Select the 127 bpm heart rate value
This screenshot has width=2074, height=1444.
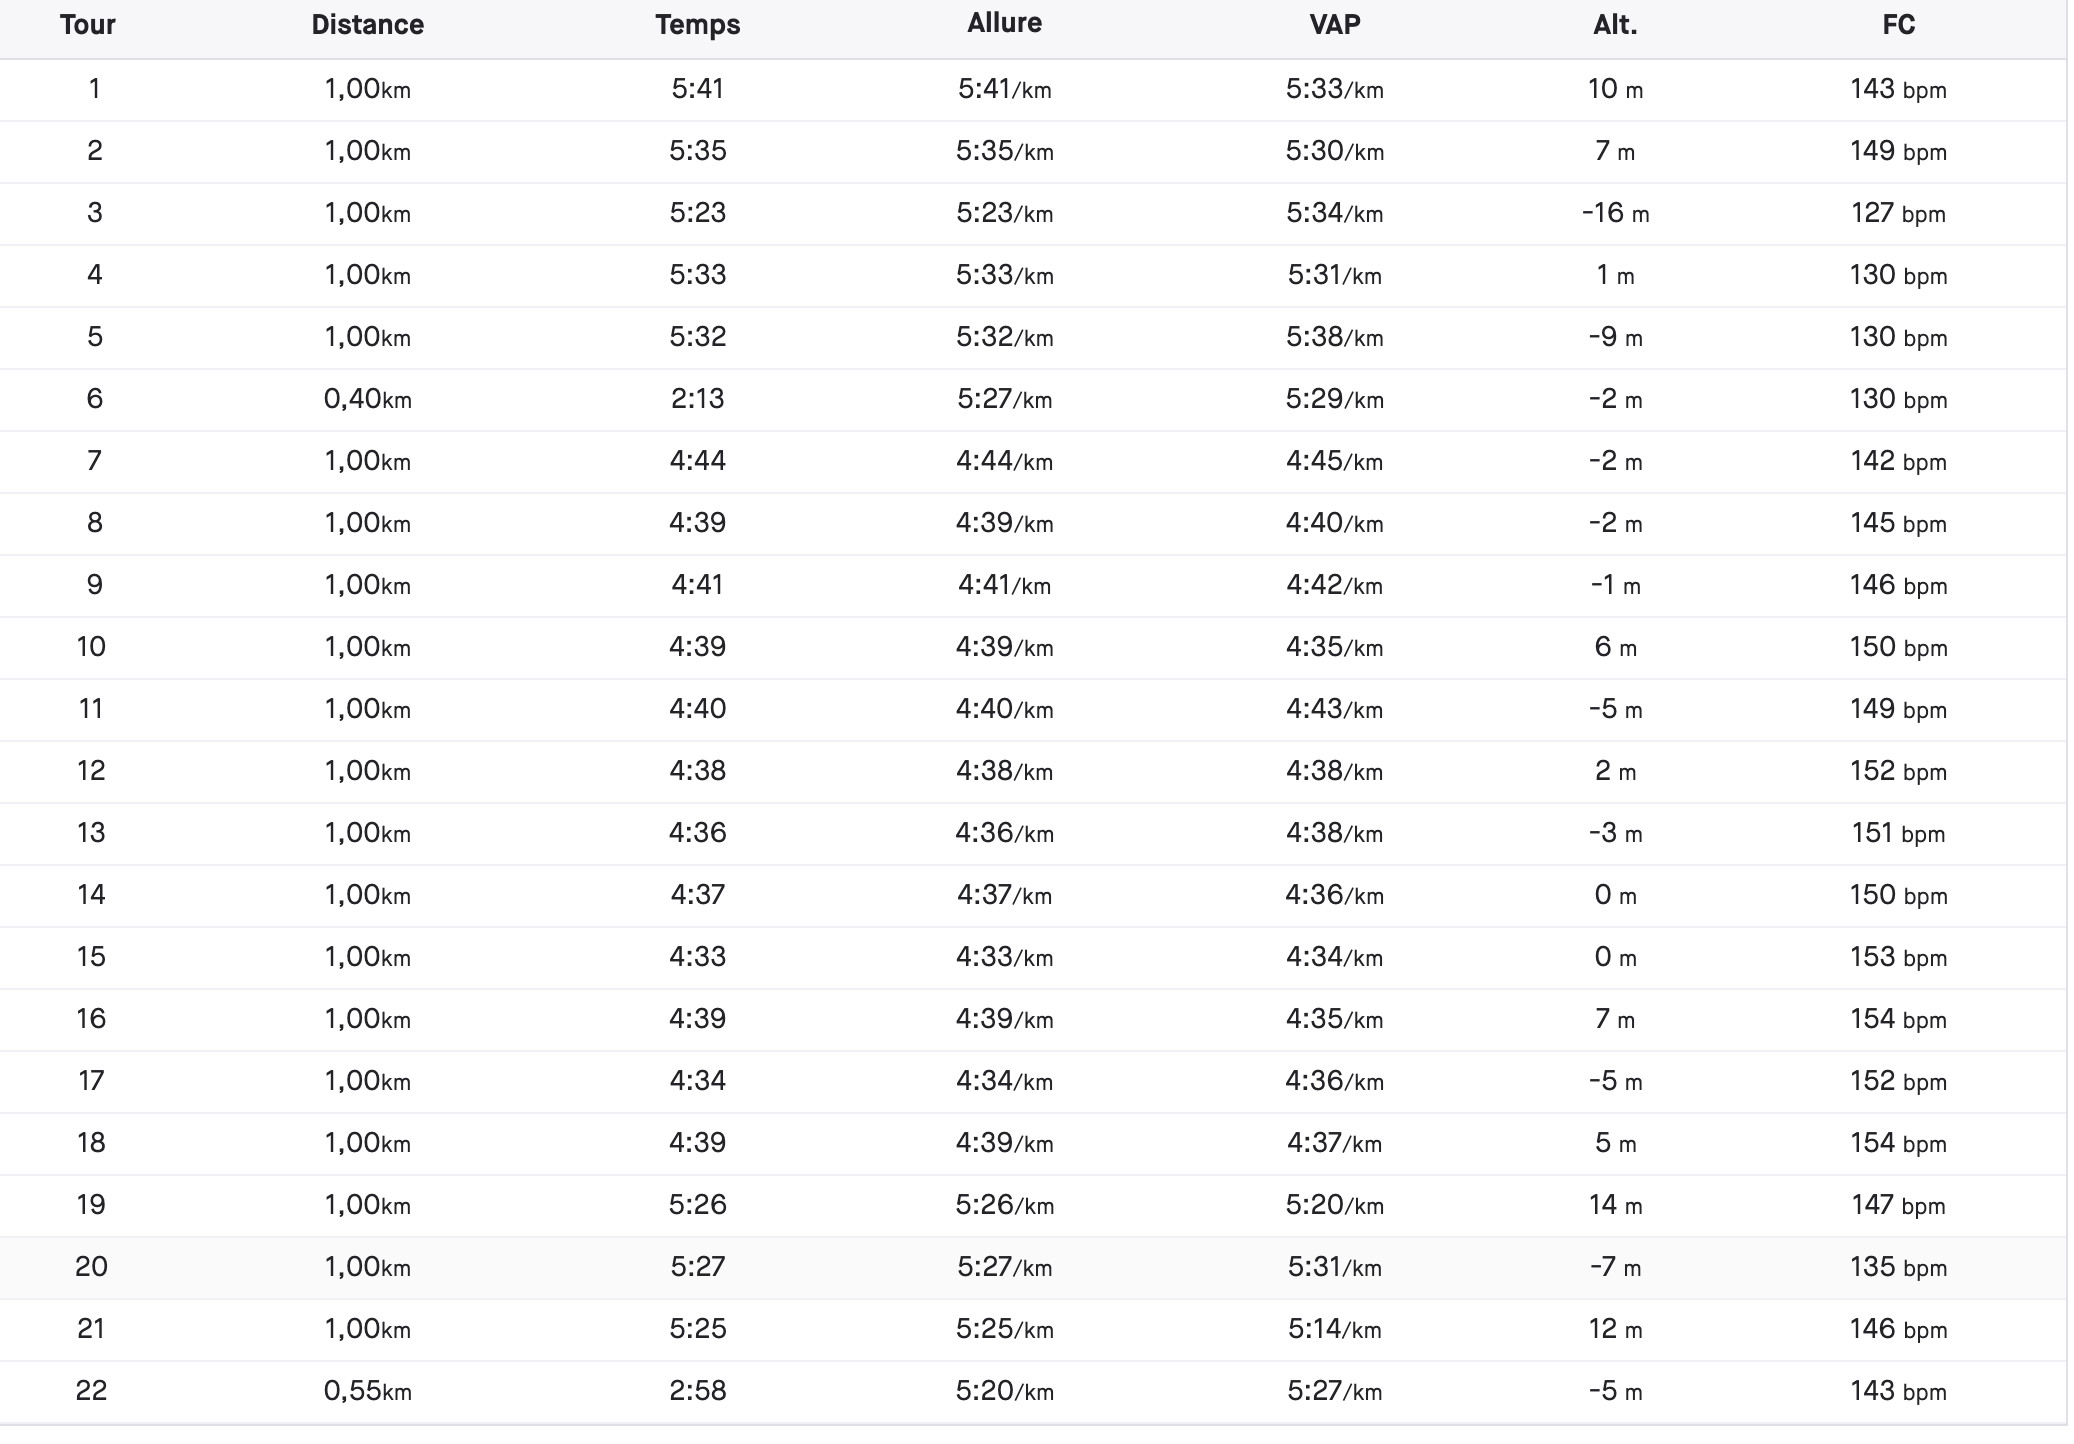tap(1898, 213)
